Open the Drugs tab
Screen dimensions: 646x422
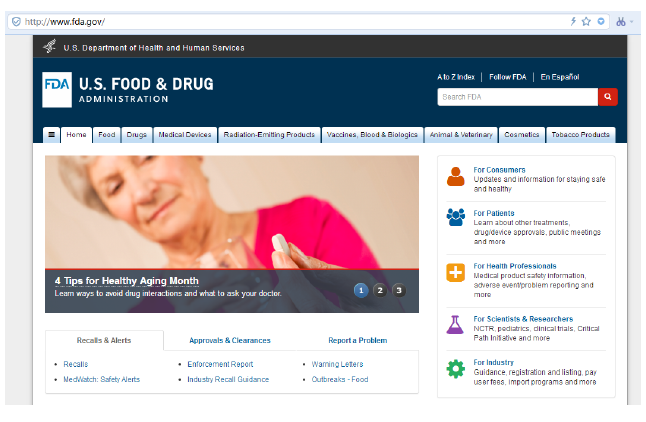[x=136, y=135]
